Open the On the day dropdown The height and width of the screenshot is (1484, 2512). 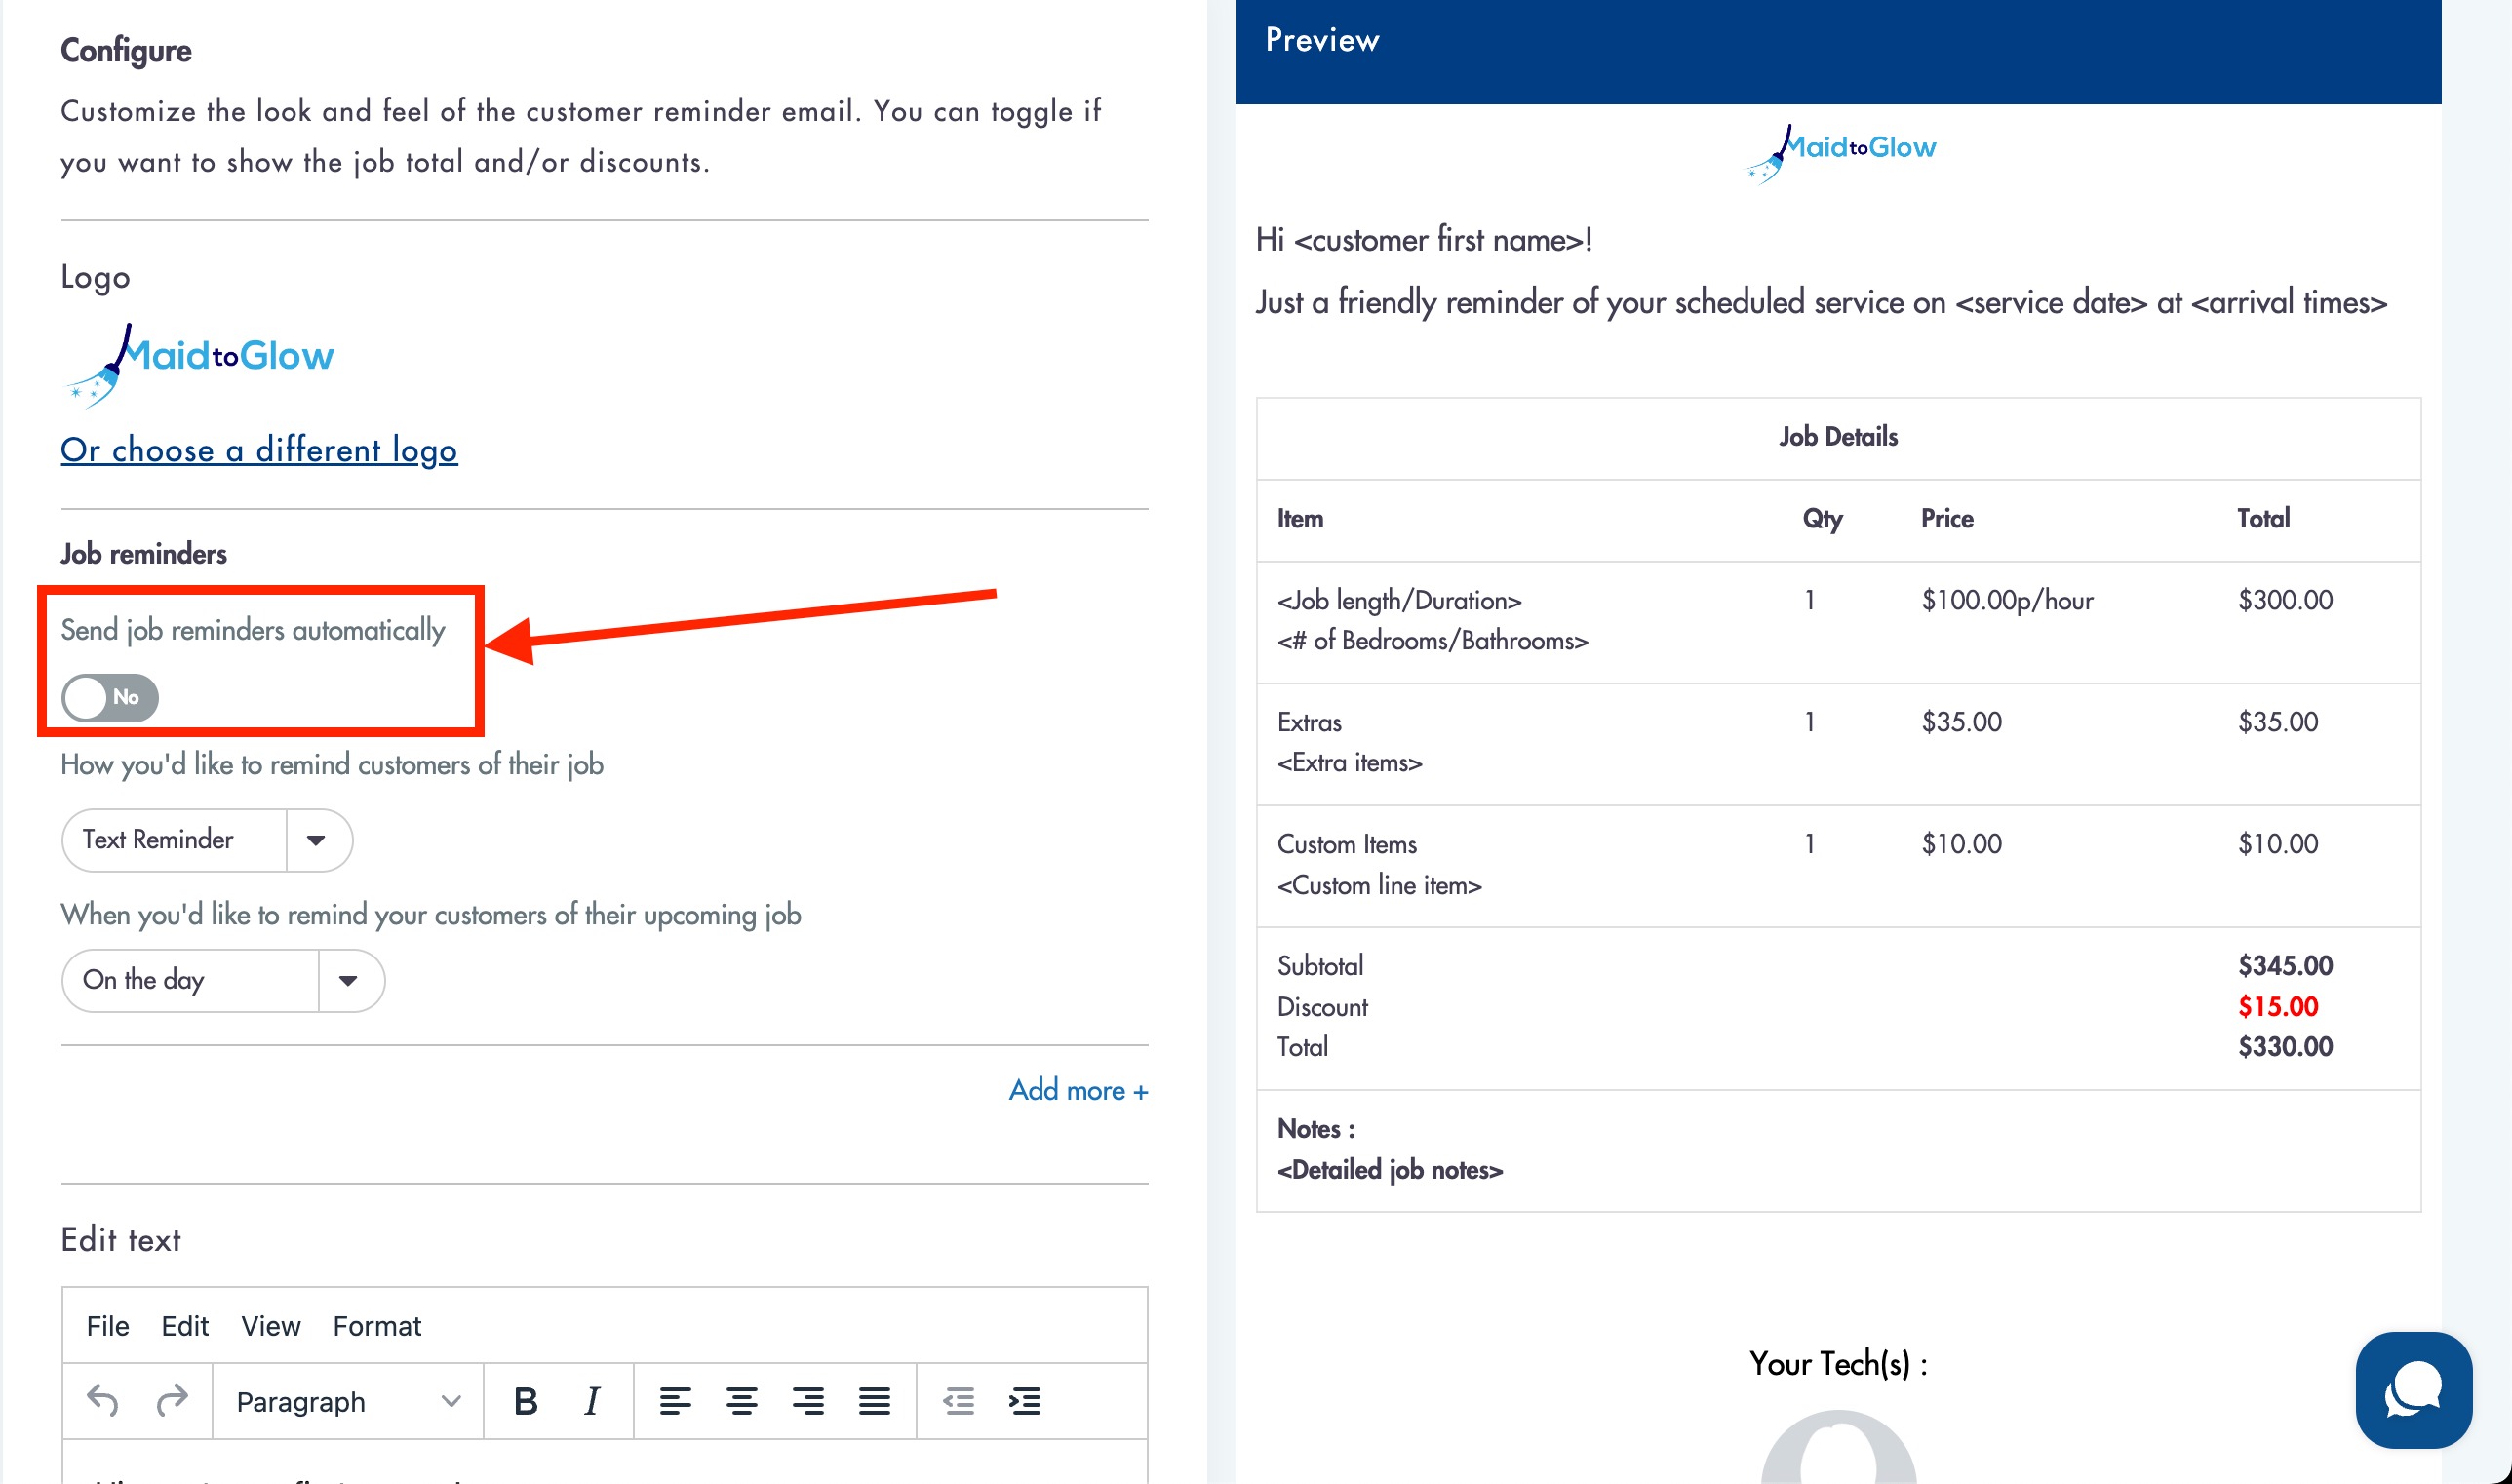(x=223, y=980)
